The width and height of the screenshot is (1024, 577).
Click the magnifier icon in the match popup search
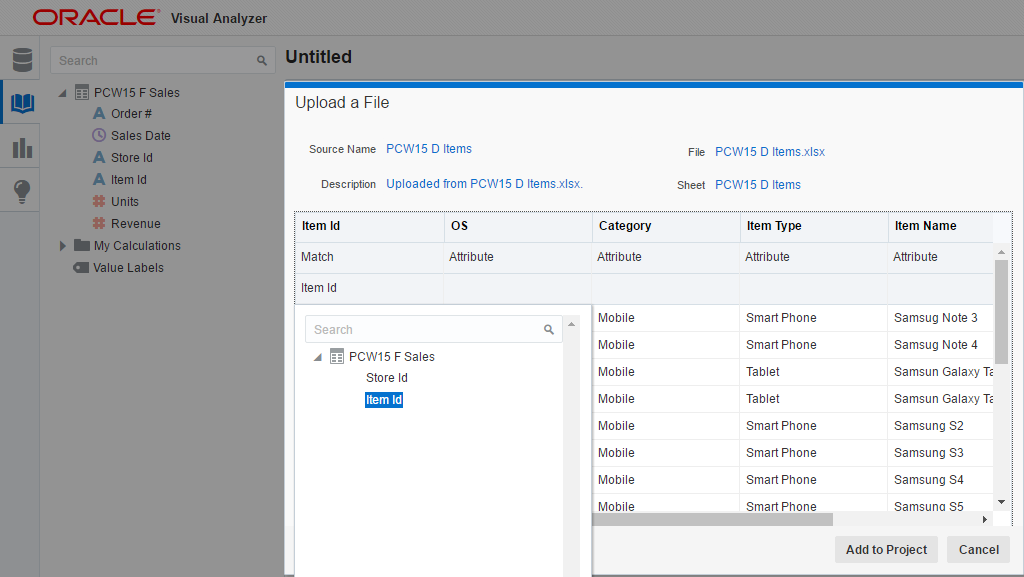pyautogui.click(x=549, y=330)
